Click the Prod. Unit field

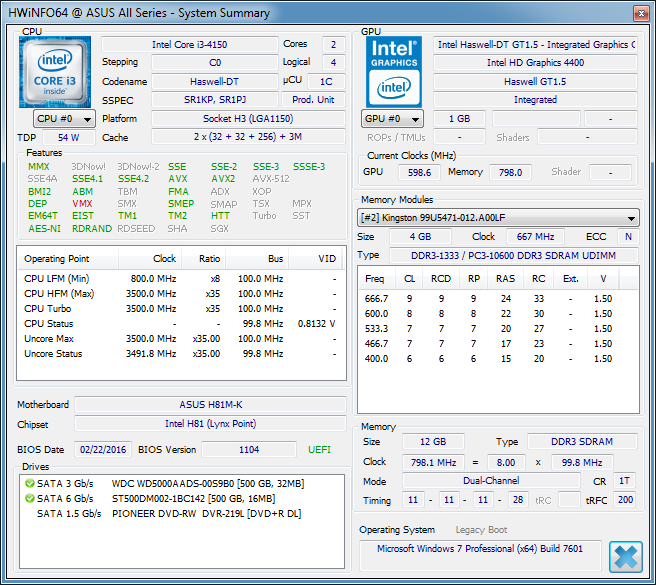[313, 100]
